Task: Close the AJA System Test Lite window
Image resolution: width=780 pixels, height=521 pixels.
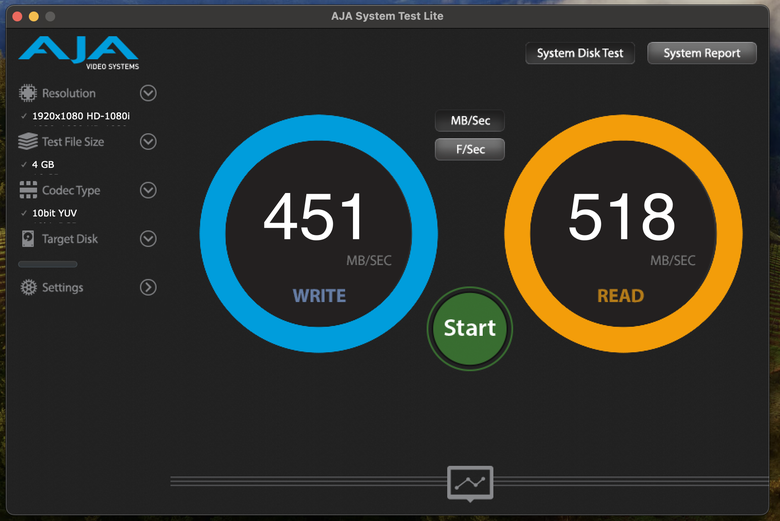Action: point(17,16)
